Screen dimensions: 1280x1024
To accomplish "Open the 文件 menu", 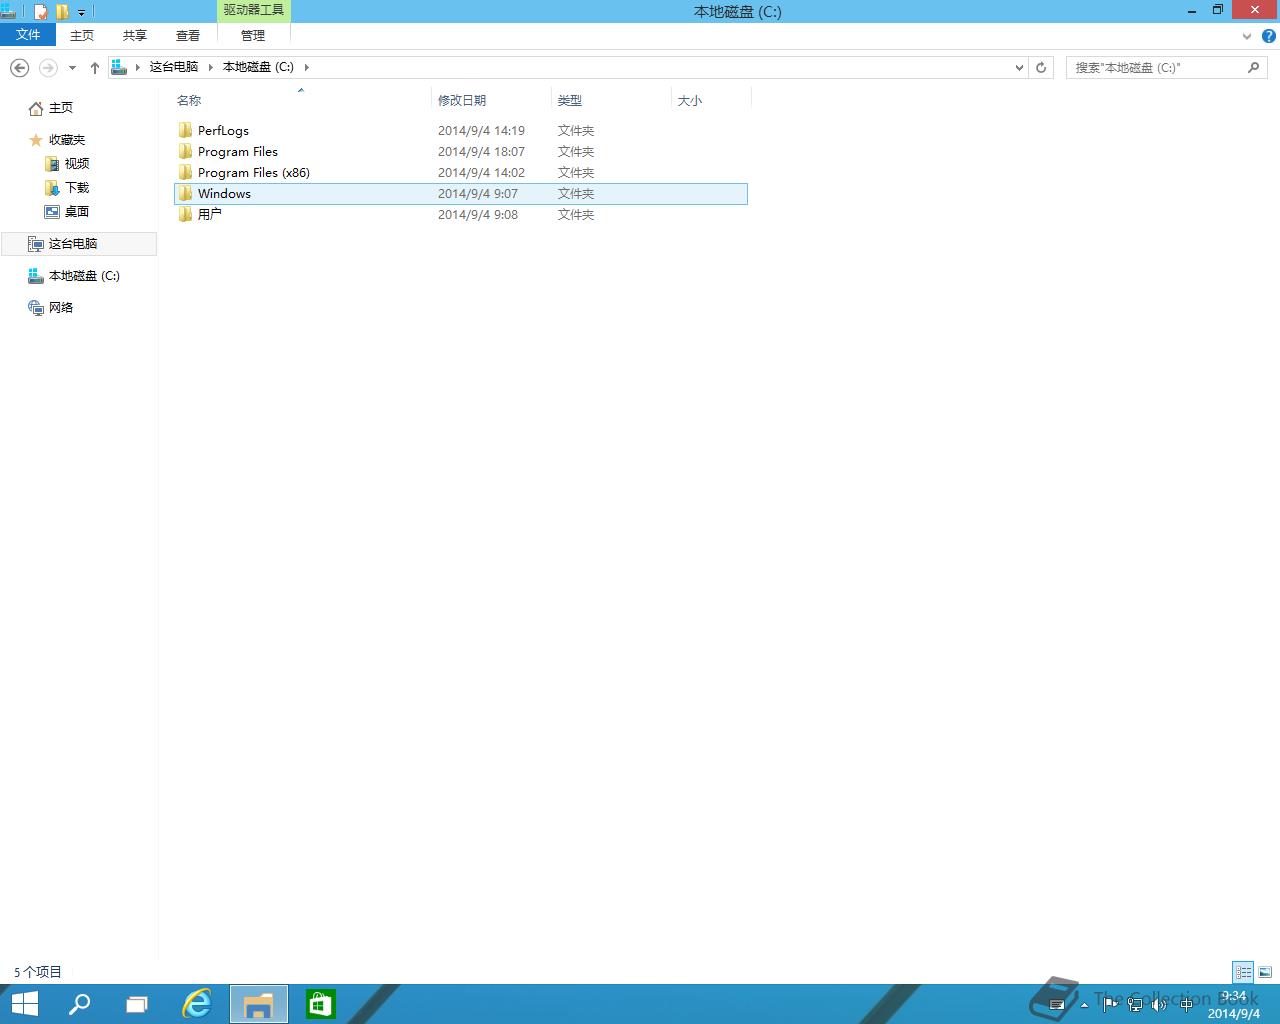I will (28, 35).
